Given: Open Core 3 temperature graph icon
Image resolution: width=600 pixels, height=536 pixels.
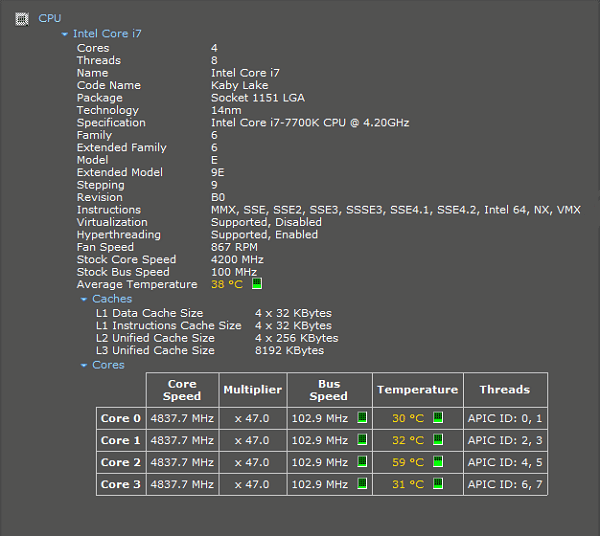Looking at the screenshot, I should tap(438, 484).
